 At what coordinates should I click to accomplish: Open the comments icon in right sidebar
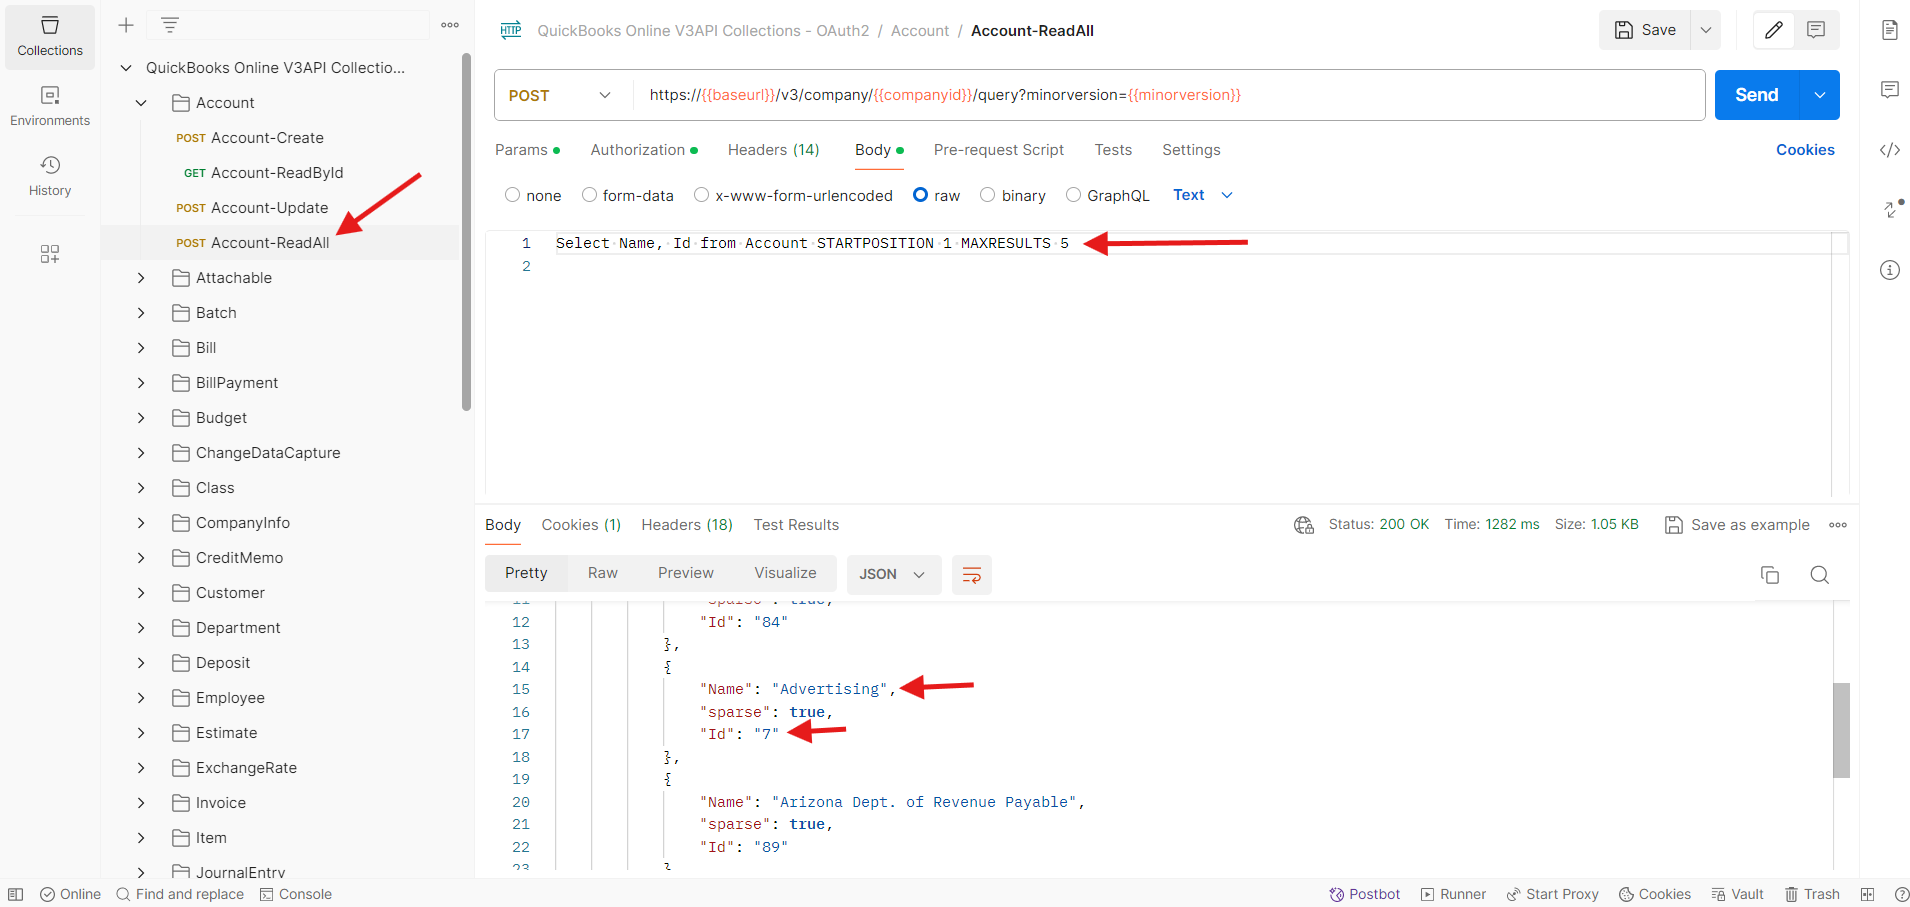[x=1890, y=90]
